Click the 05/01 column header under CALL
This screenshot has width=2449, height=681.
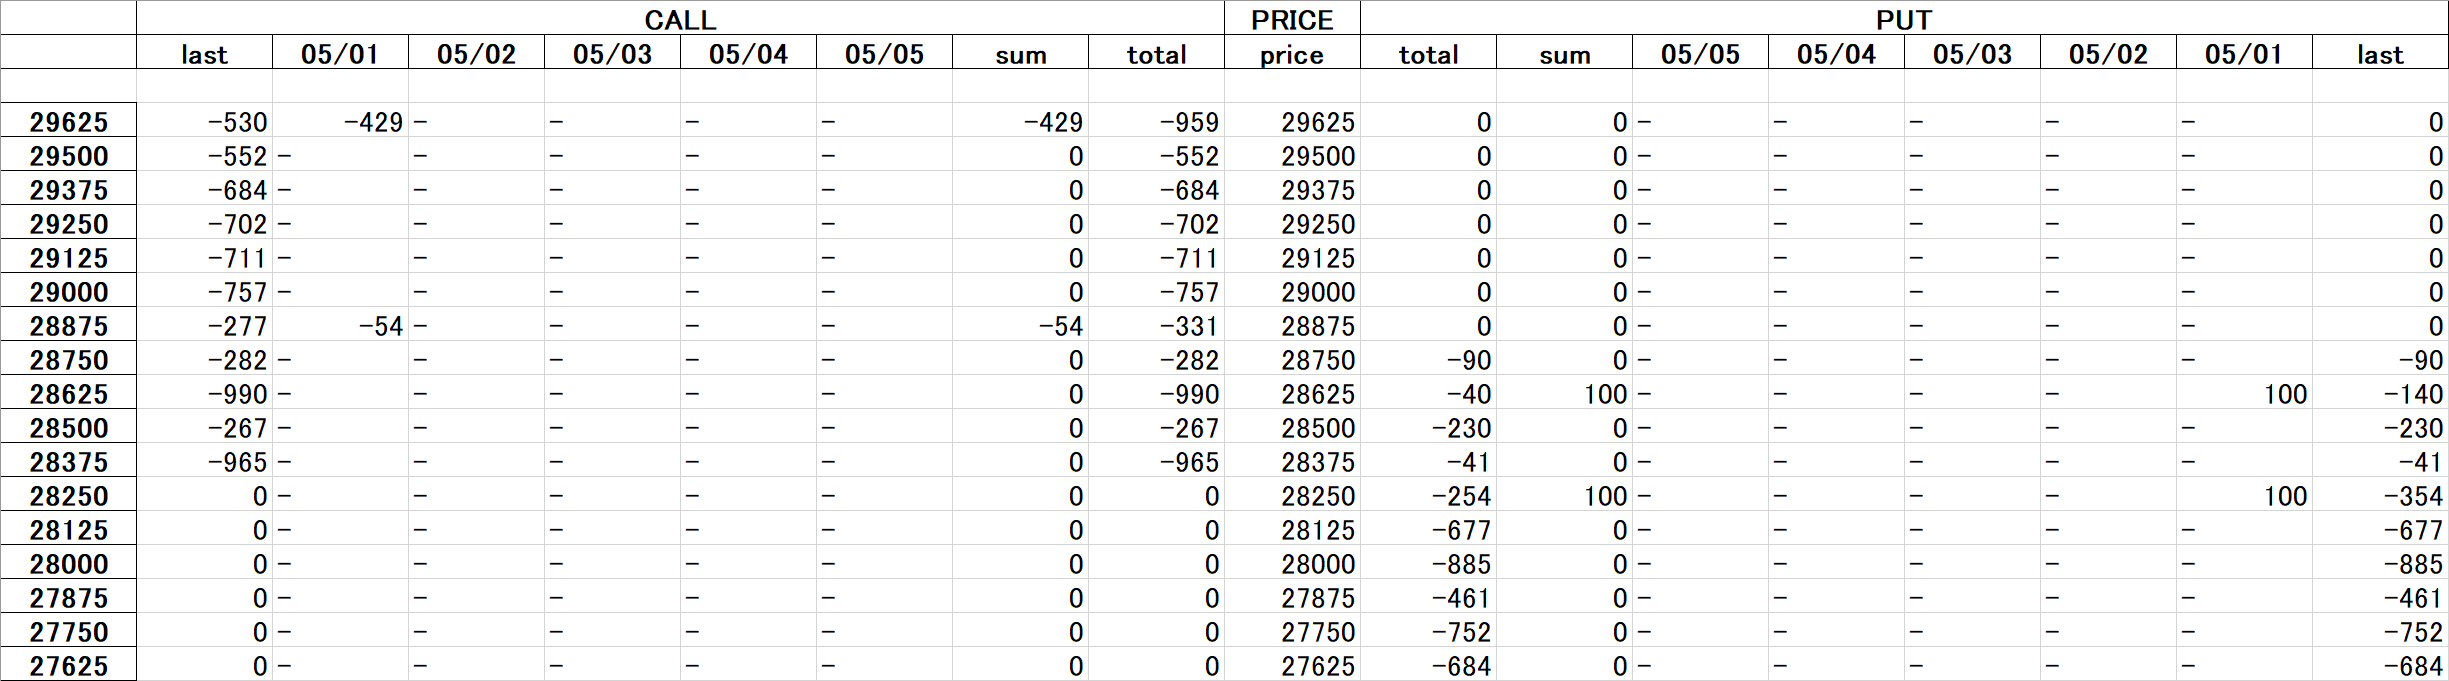click(340, 53)
